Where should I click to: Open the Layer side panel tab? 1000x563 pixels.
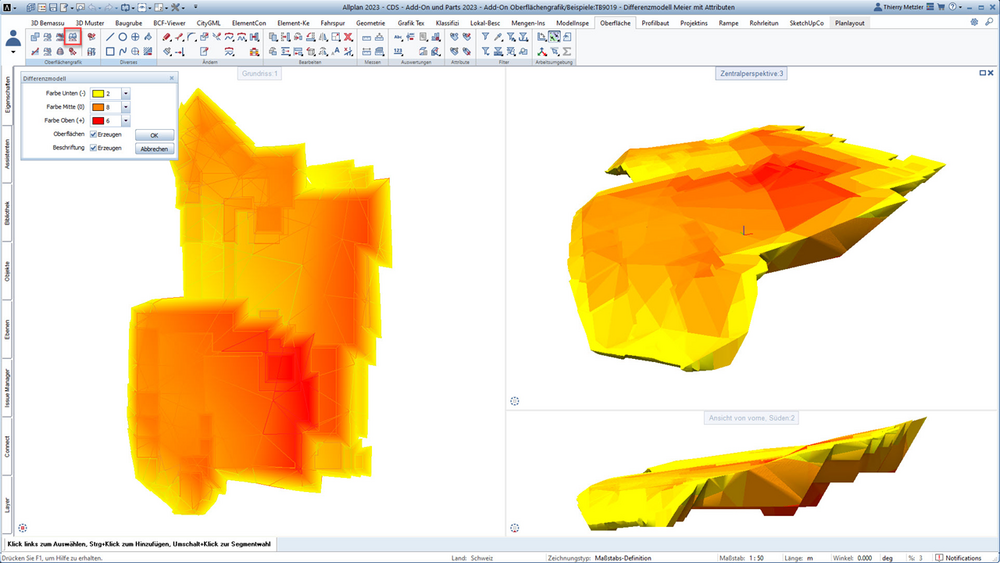click(7, 505)
